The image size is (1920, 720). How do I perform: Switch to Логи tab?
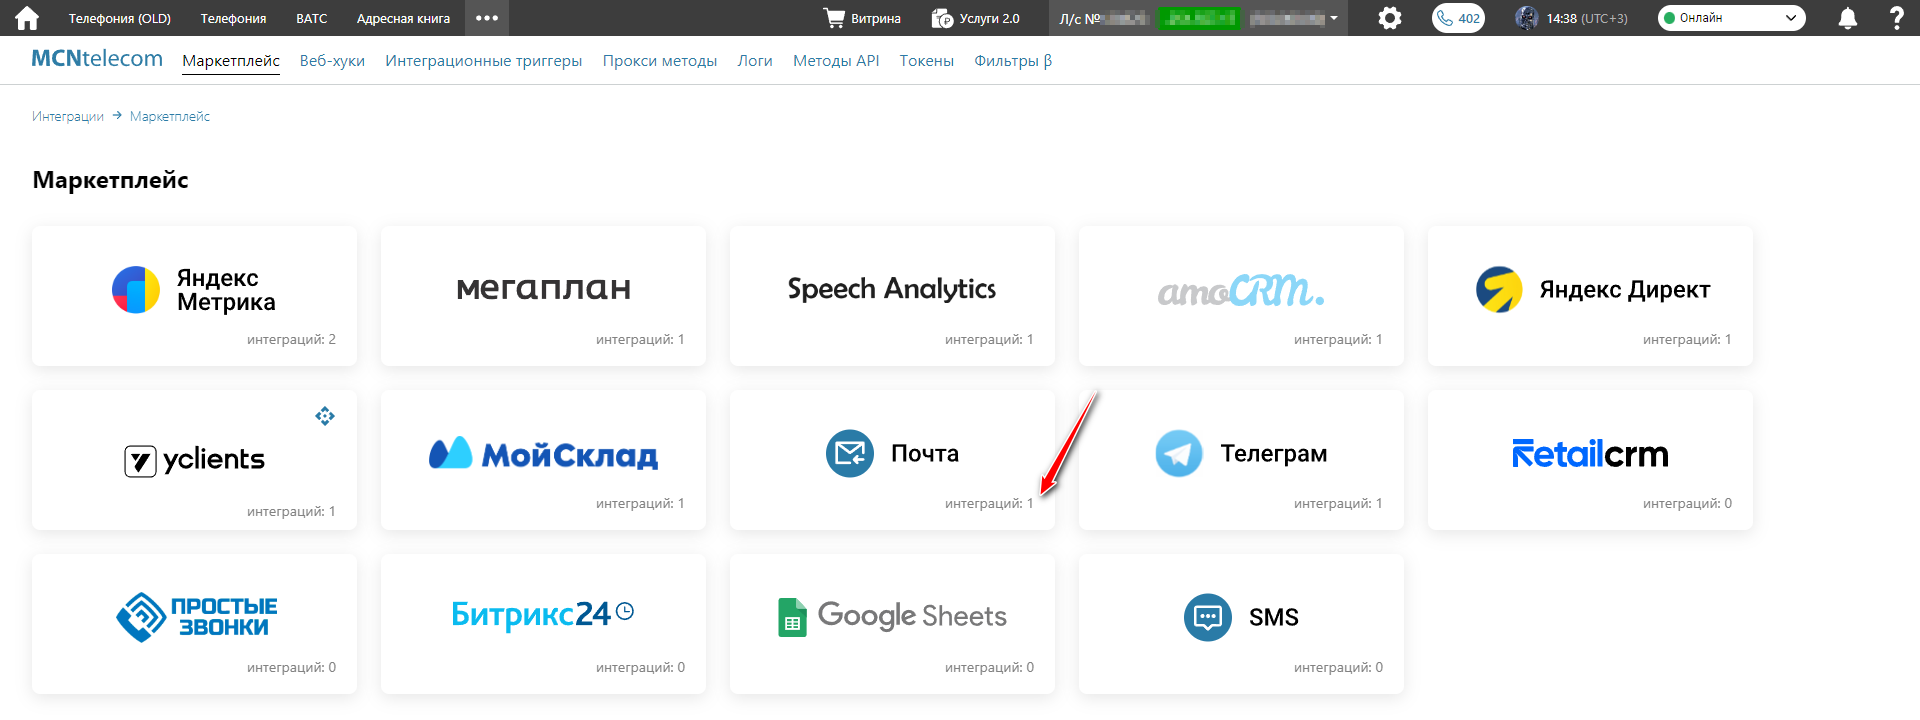pyautogui.click(x=755, y=61)
